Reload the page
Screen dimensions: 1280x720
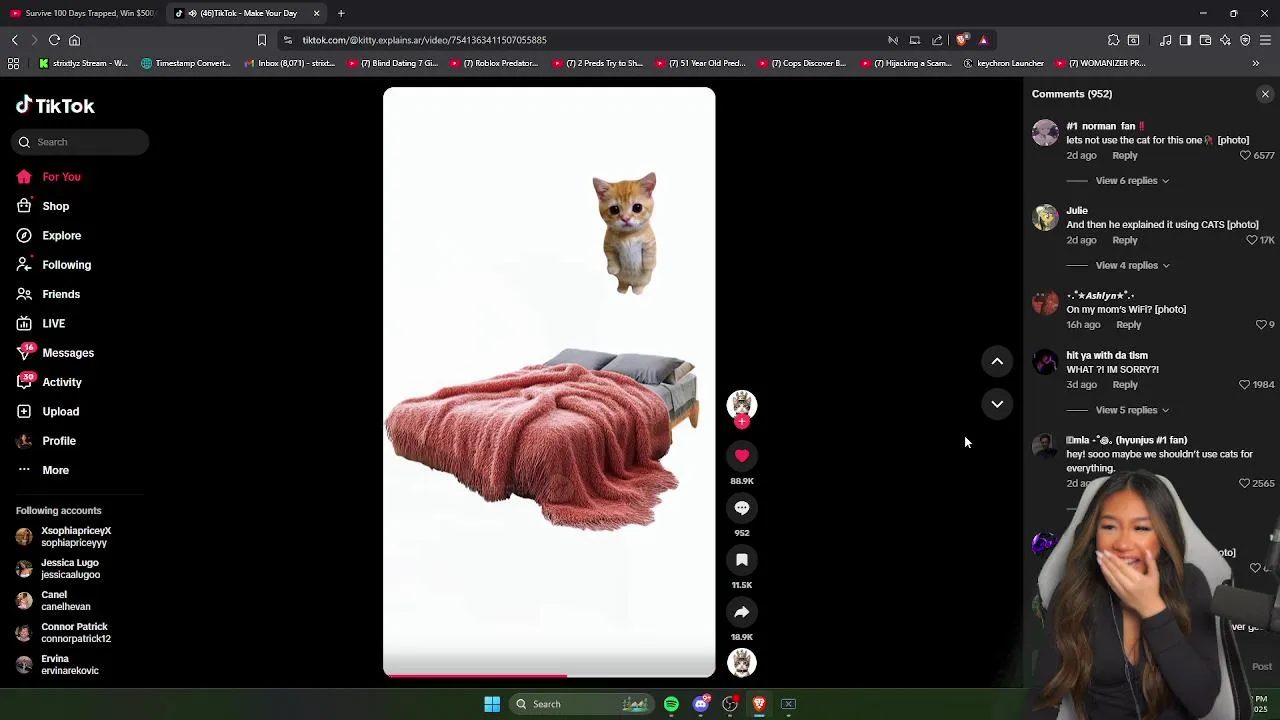coord(54,40)
